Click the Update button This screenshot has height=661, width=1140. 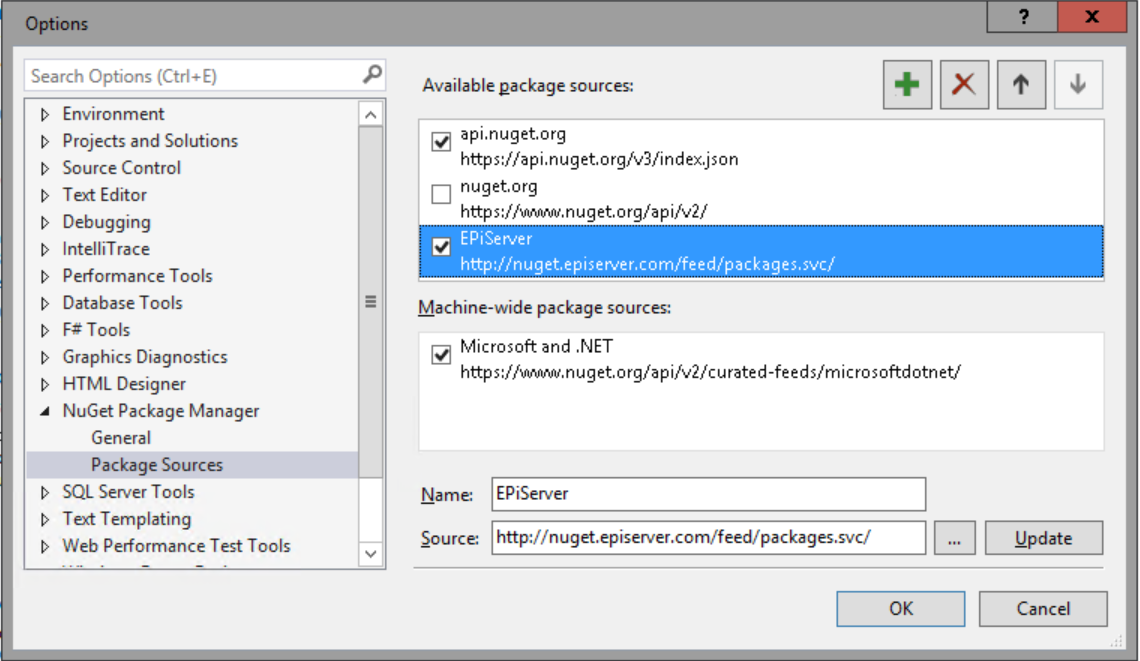[1043, 538]
